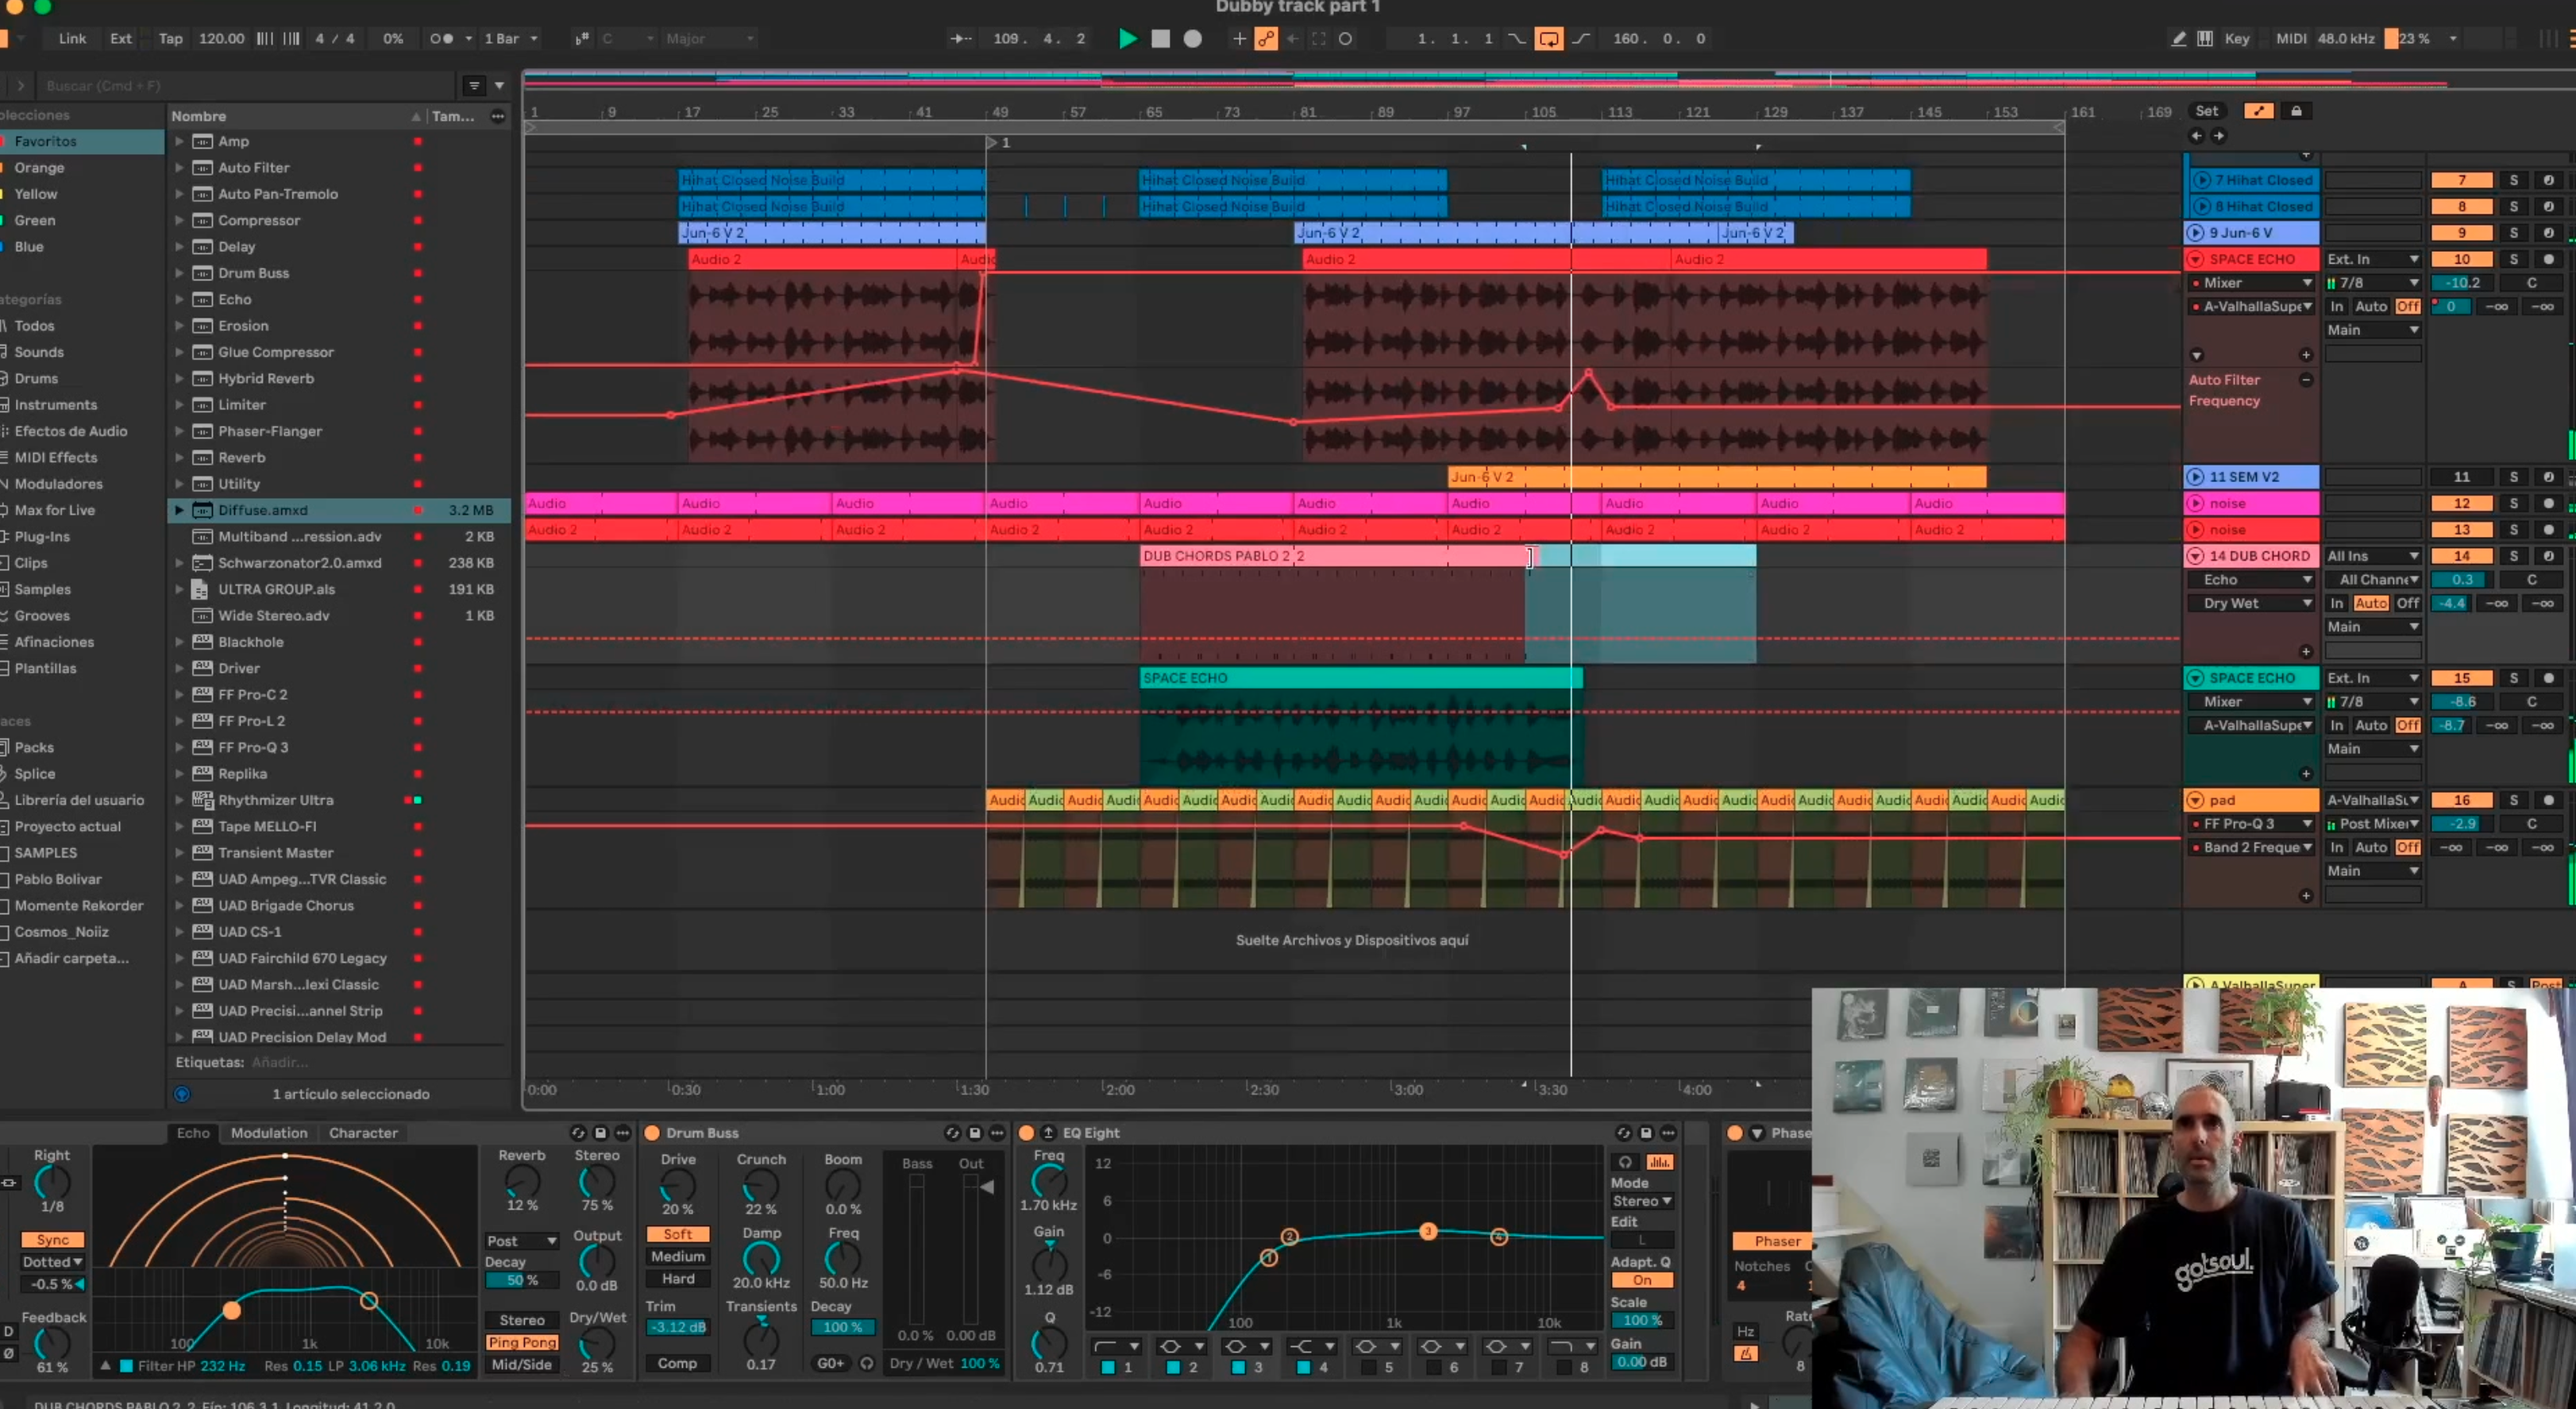Solo the SPACE ECHO track 10
2576x1409 pixels.
2513,259
